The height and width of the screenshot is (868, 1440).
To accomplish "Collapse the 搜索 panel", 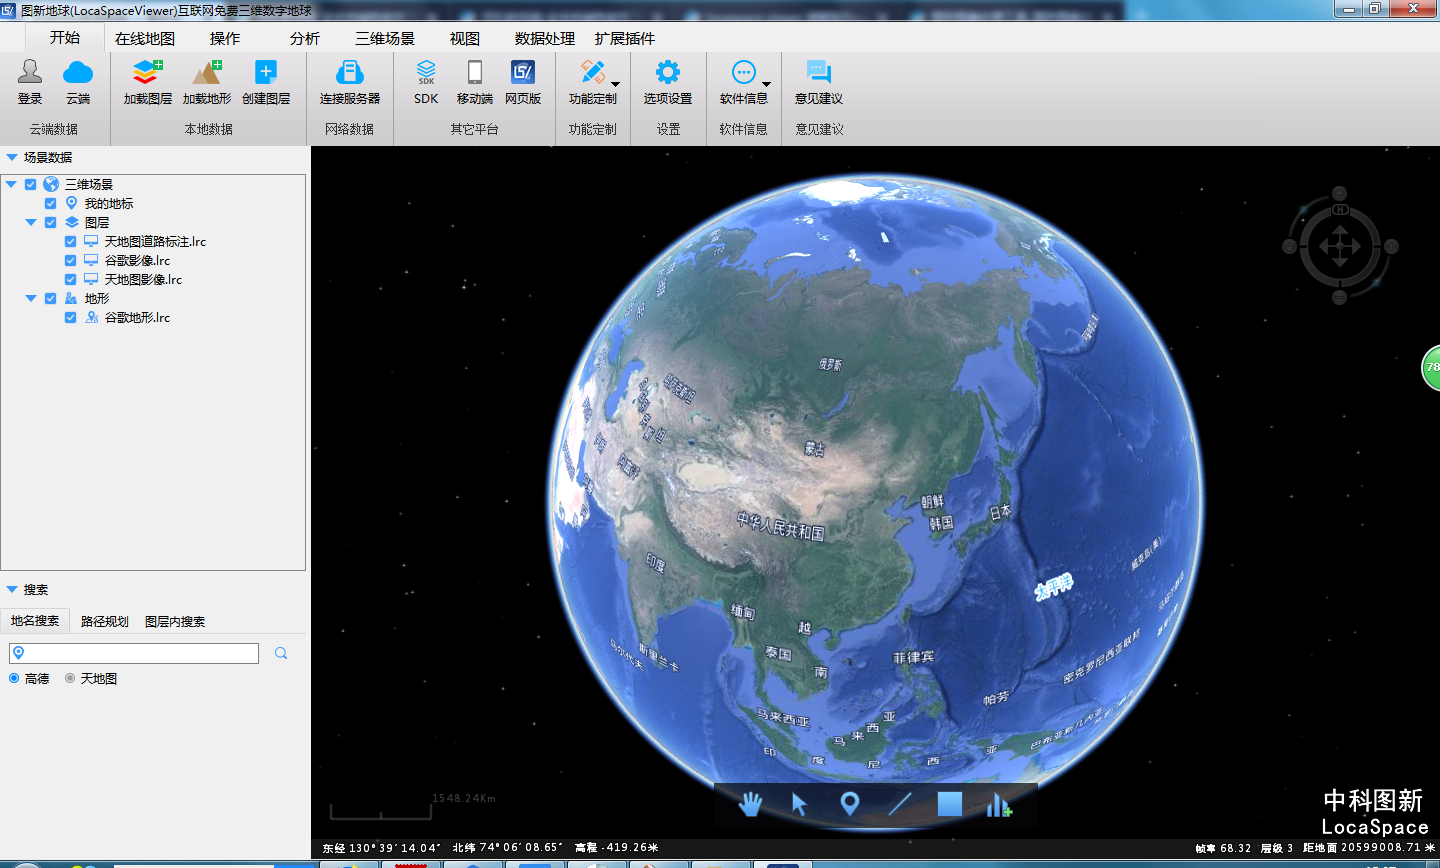I will (x=12, y=589).
